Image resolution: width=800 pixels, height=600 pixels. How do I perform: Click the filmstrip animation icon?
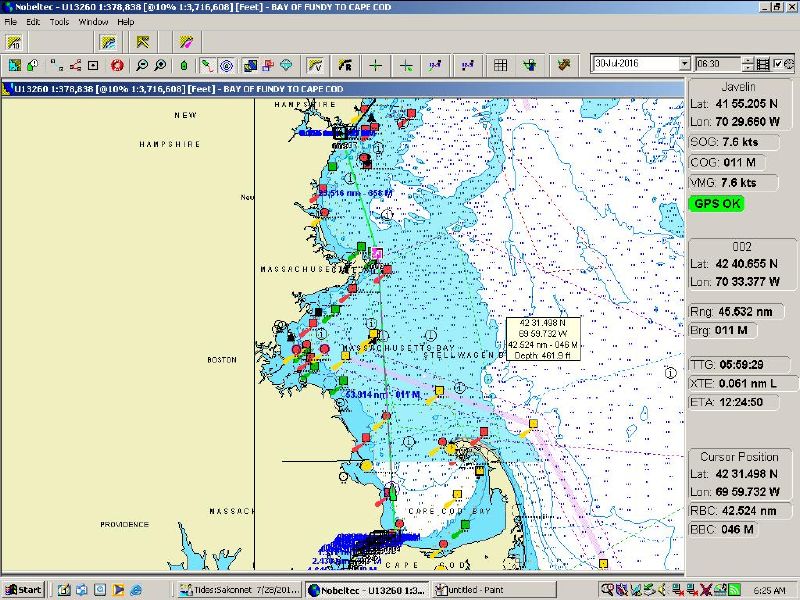[x=763, y=64]
